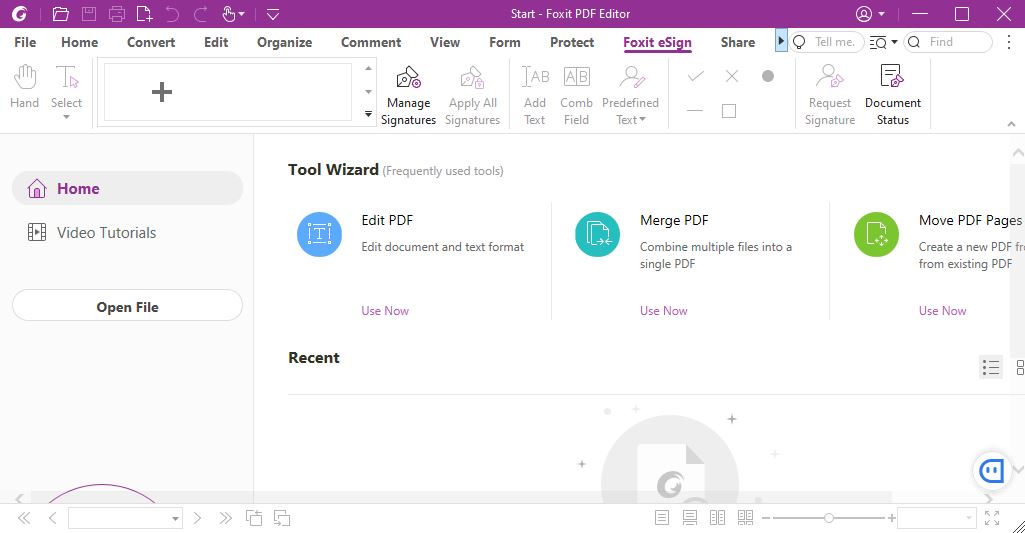Go to first page with double-left arrow
This screenshot has height=533, width=1025.
[24, 519]
